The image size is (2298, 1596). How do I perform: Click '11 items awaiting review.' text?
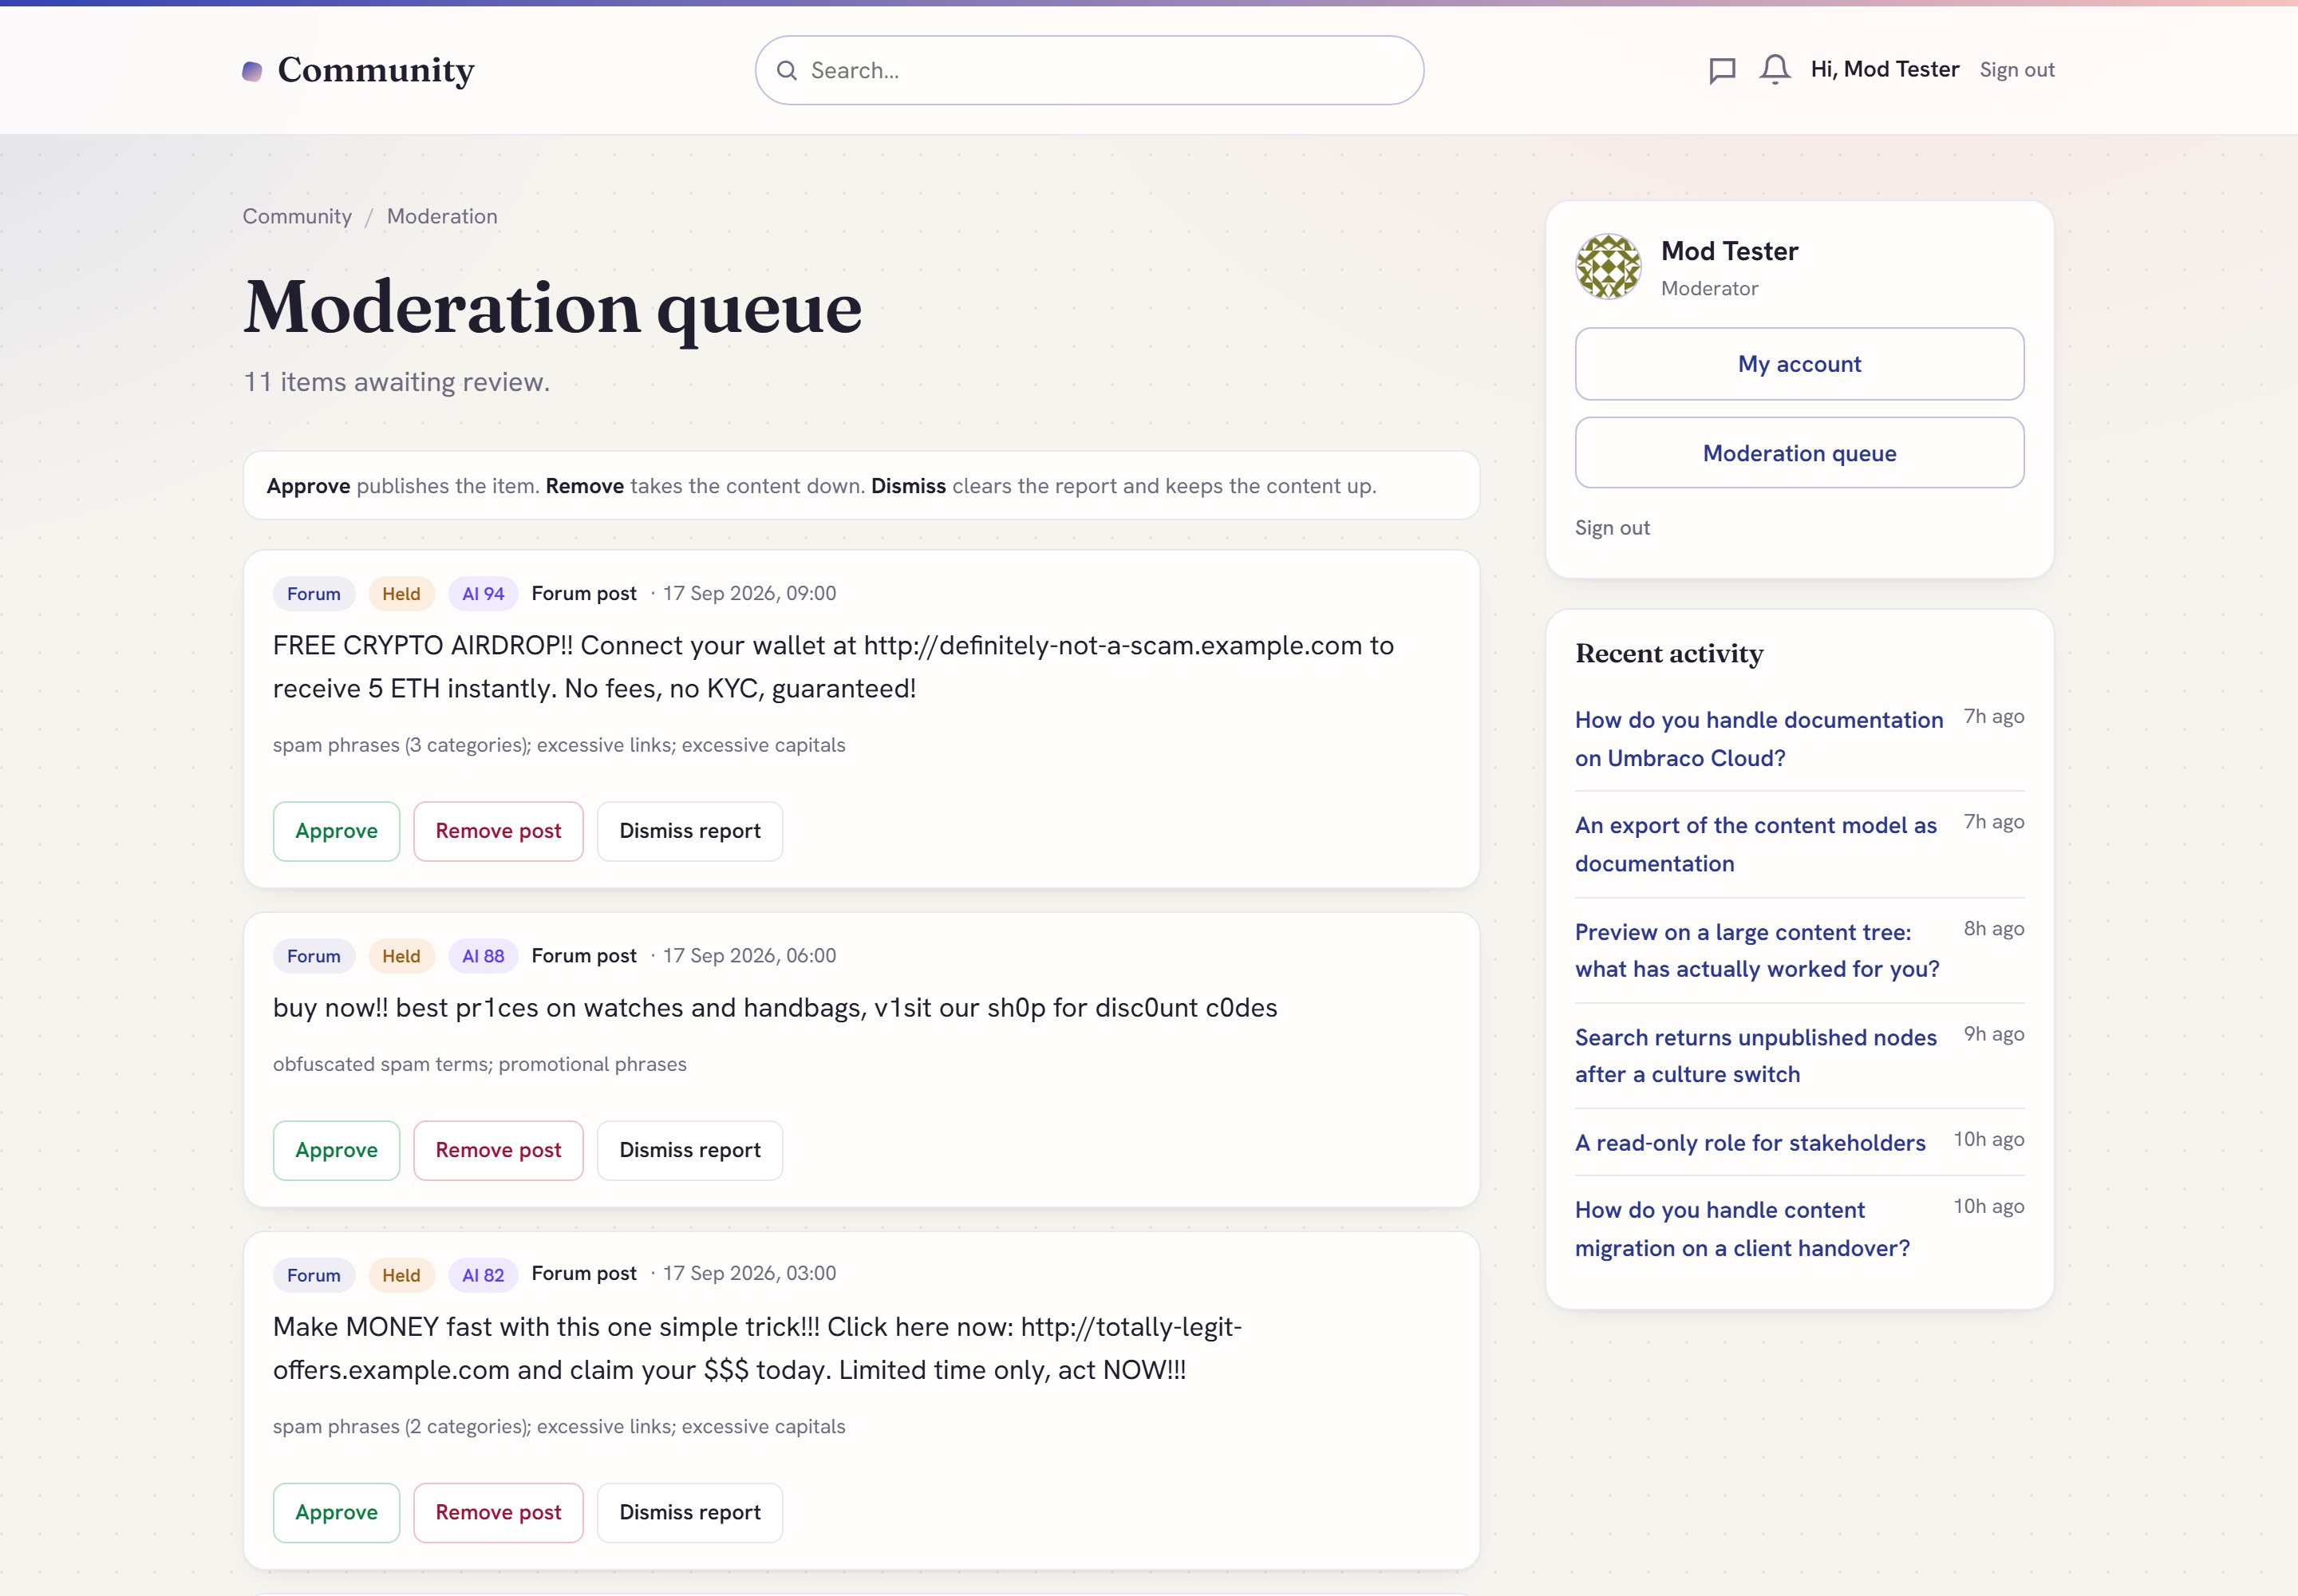click(396, 382)
